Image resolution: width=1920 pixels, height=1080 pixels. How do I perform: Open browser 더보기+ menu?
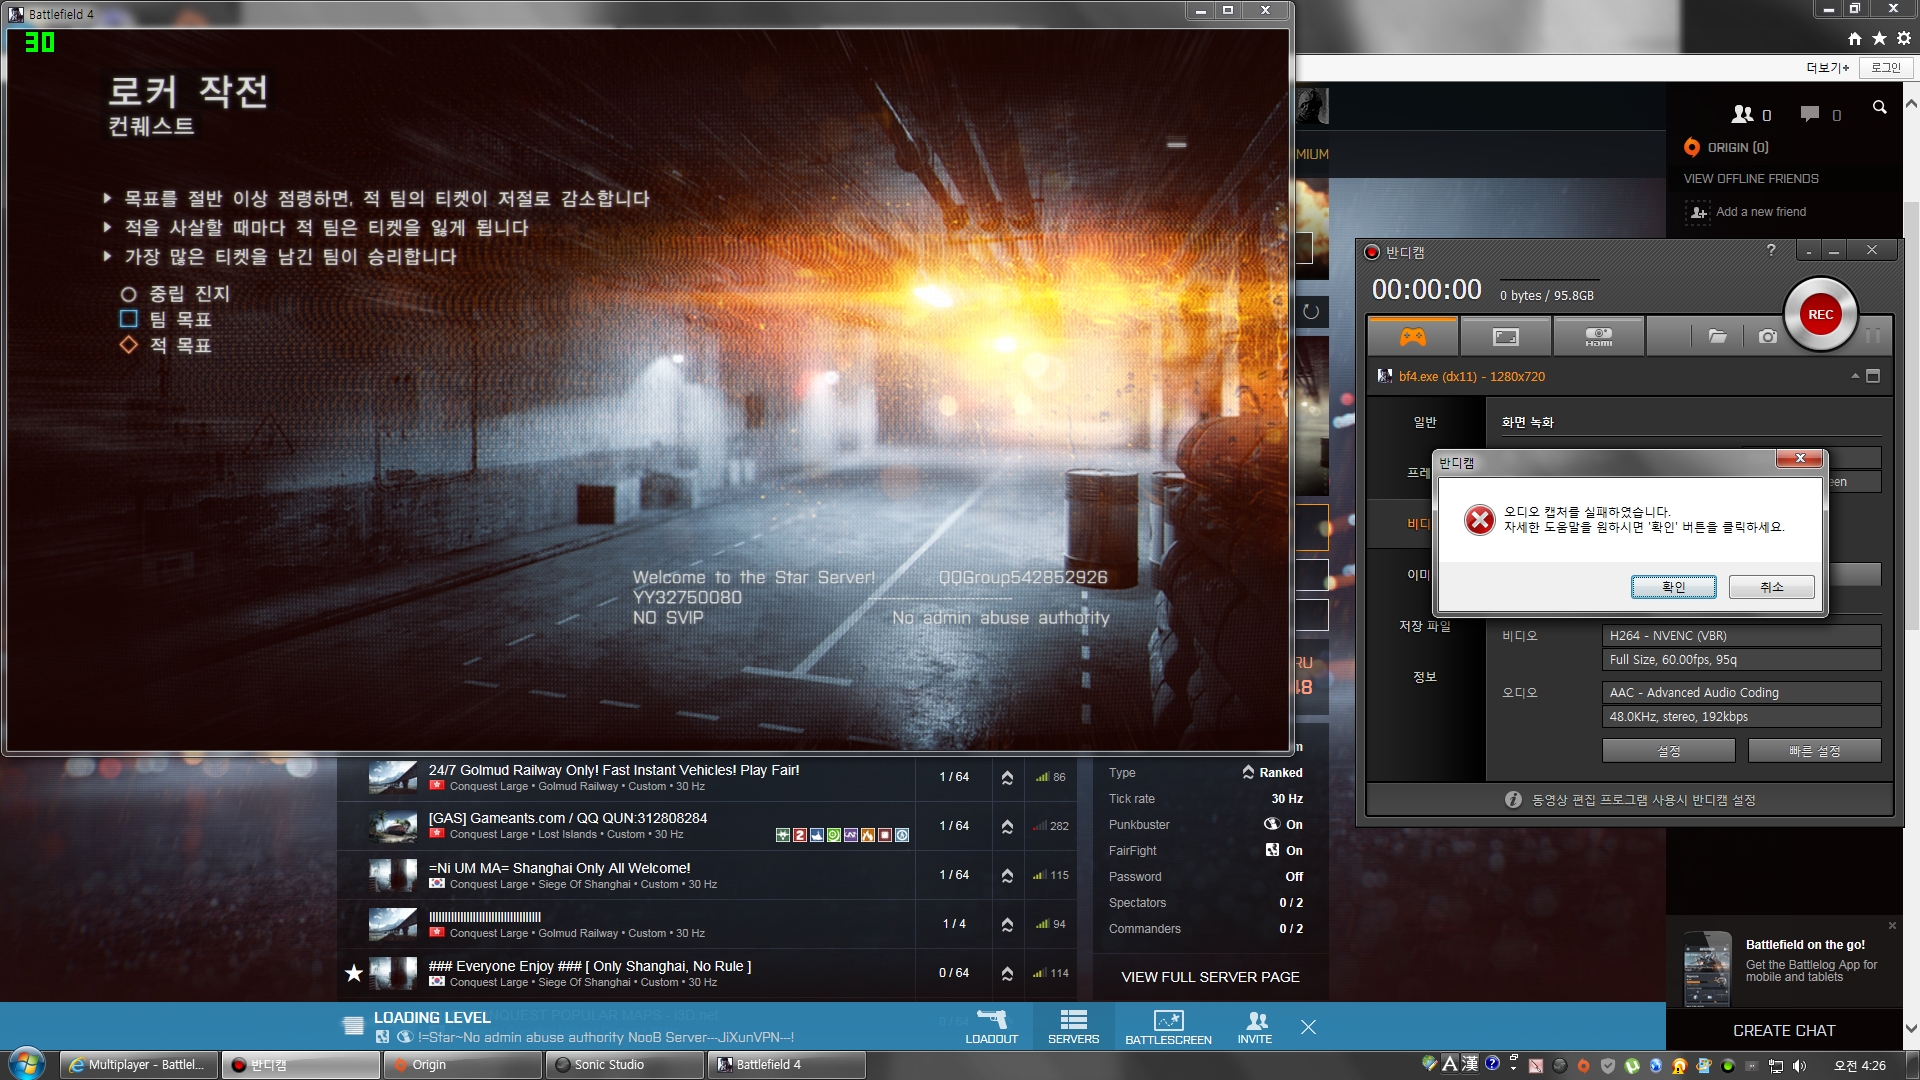click(x=1827, y=68)
